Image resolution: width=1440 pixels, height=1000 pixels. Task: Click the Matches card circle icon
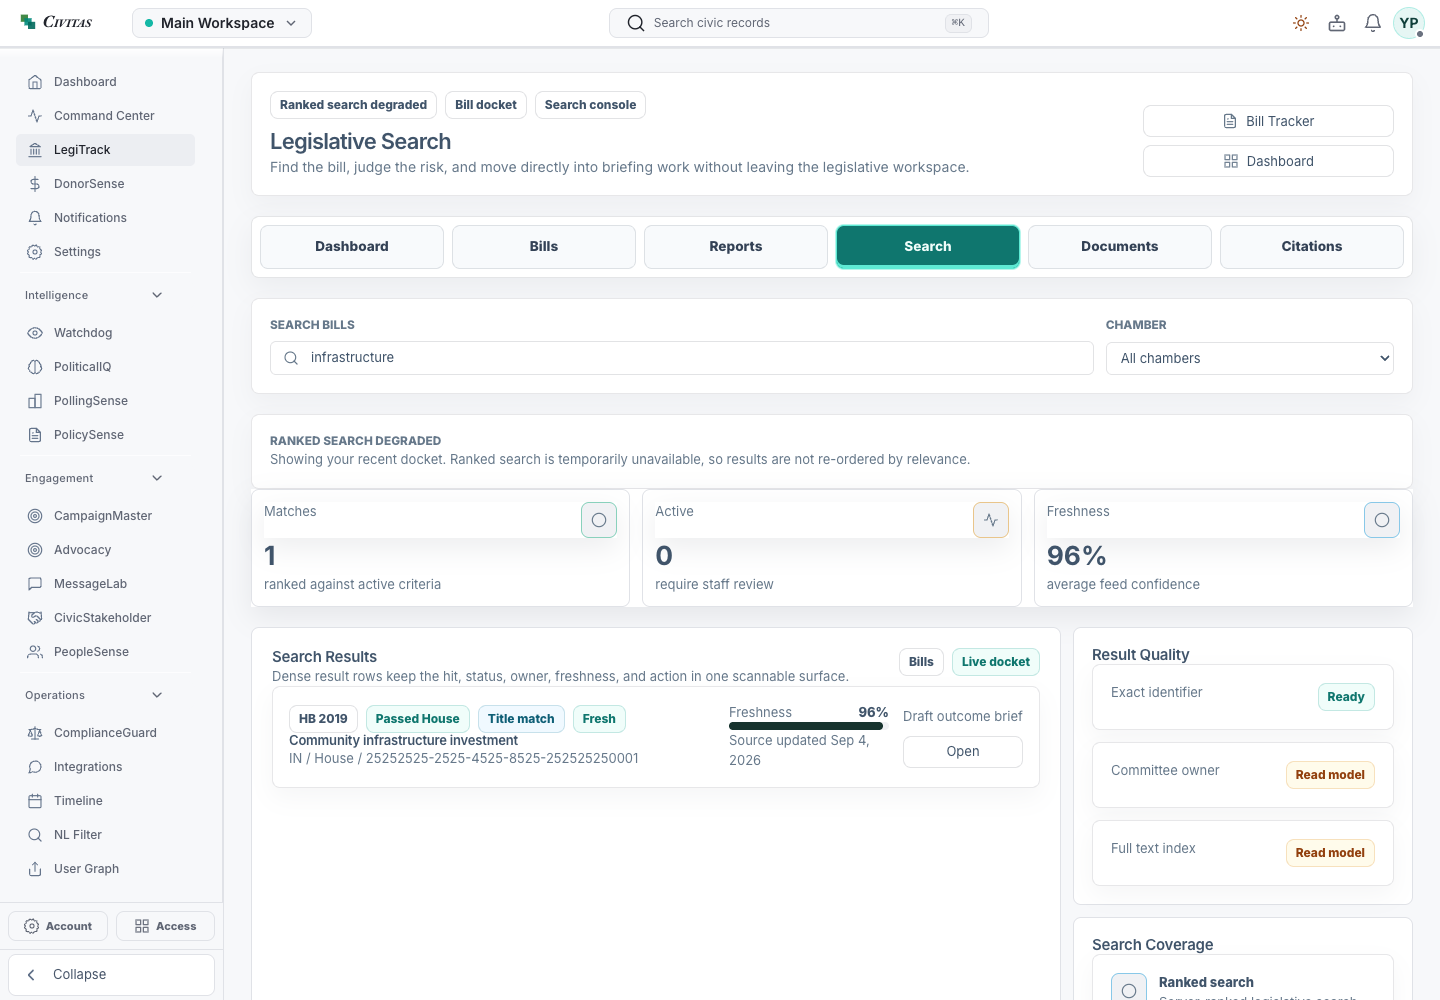tap(599, 520)
